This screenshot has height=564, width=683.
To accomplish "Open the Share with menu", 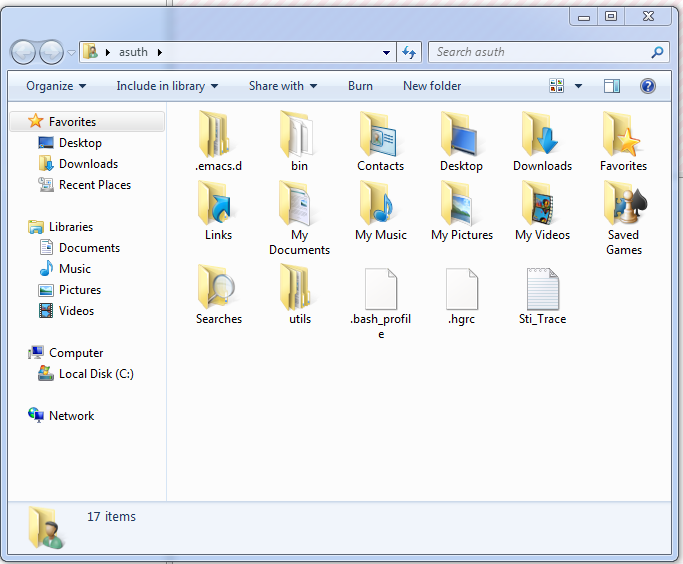I will click(282, 86).
